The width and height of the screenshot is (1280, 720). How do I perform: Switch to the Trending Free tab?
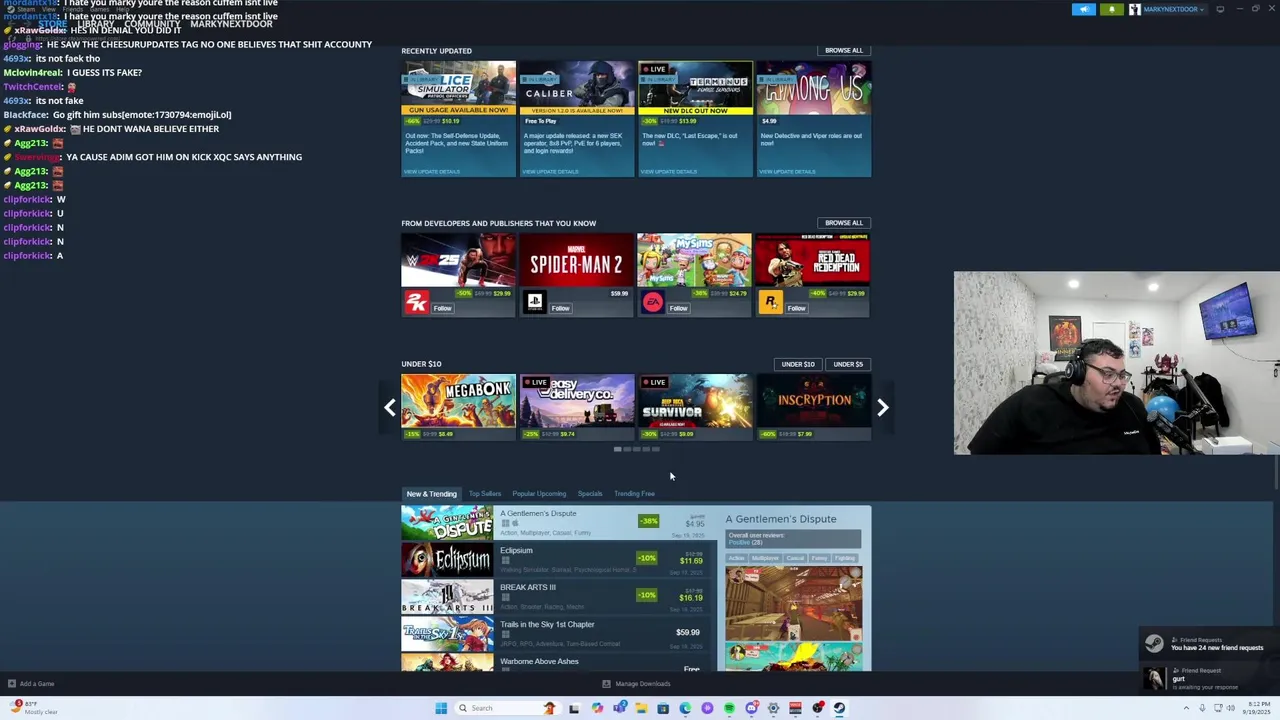pyautogui.click(x=634, y=494)
